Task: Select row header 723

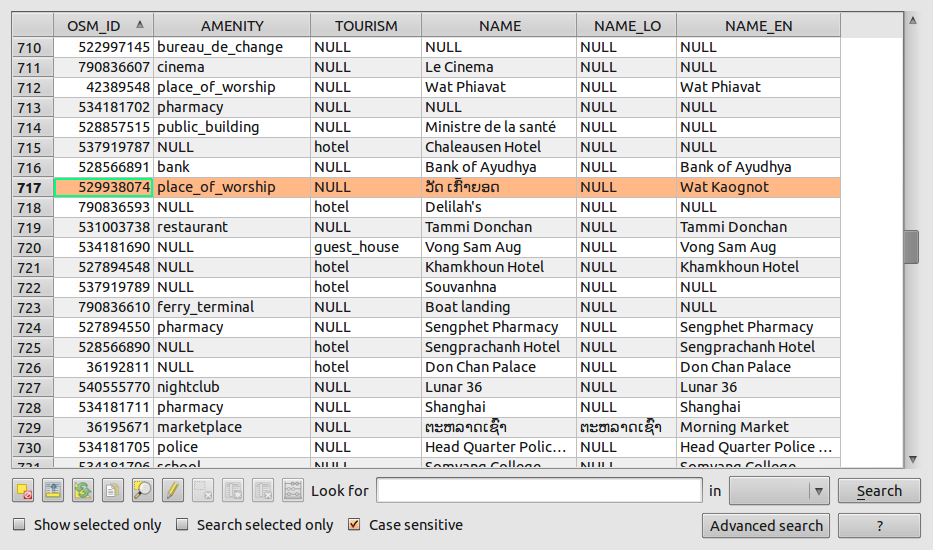Action: pos(33,308)
